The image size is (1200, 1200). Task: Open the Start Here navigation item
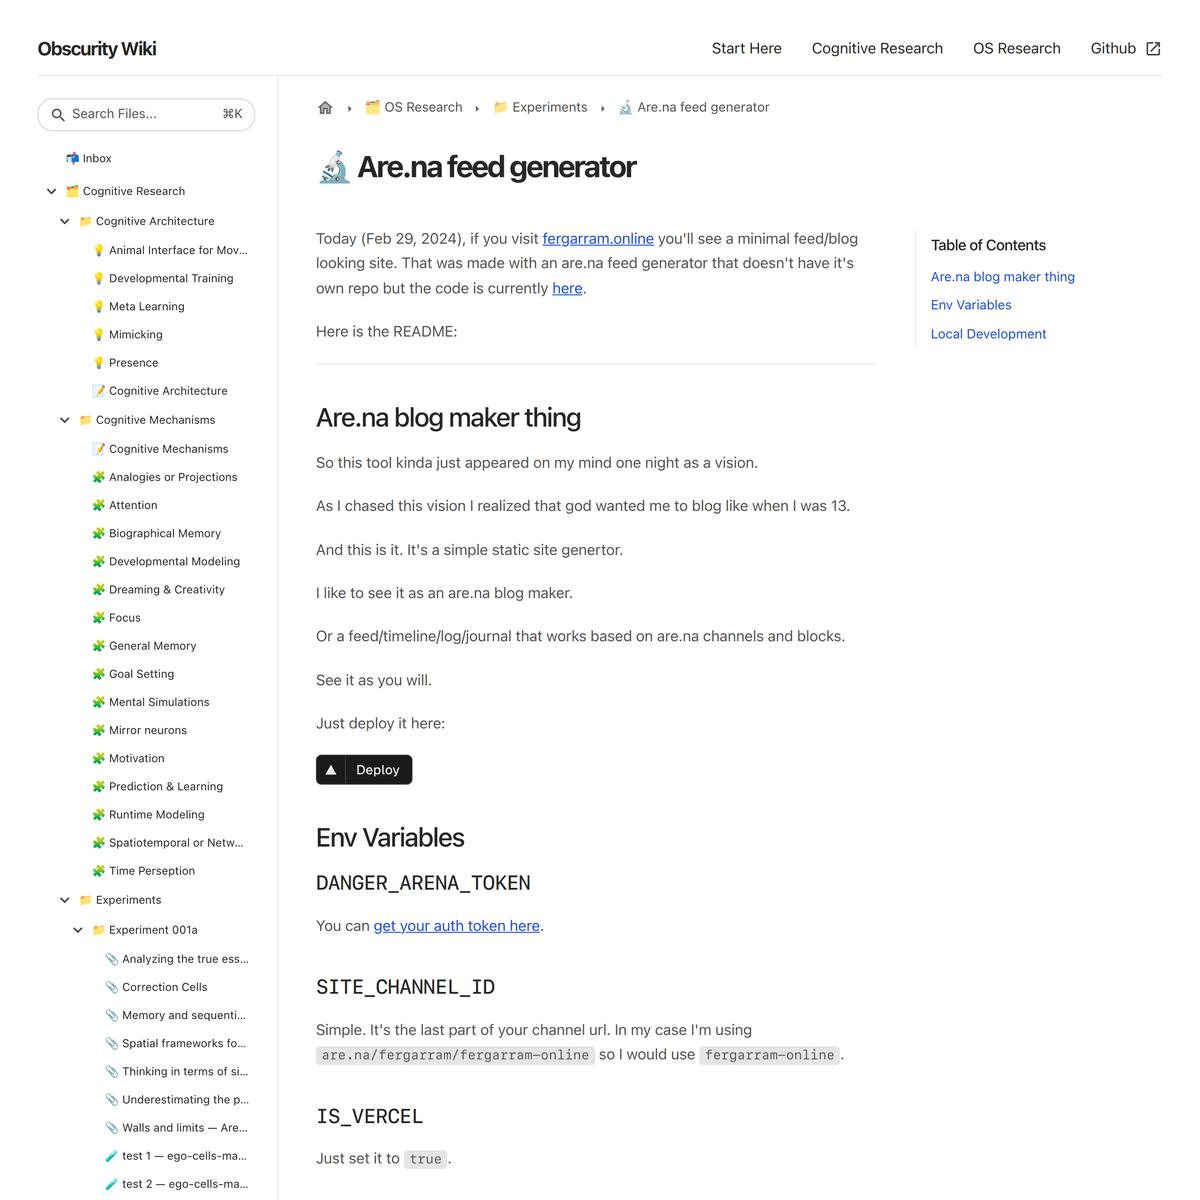pos(746,48)
